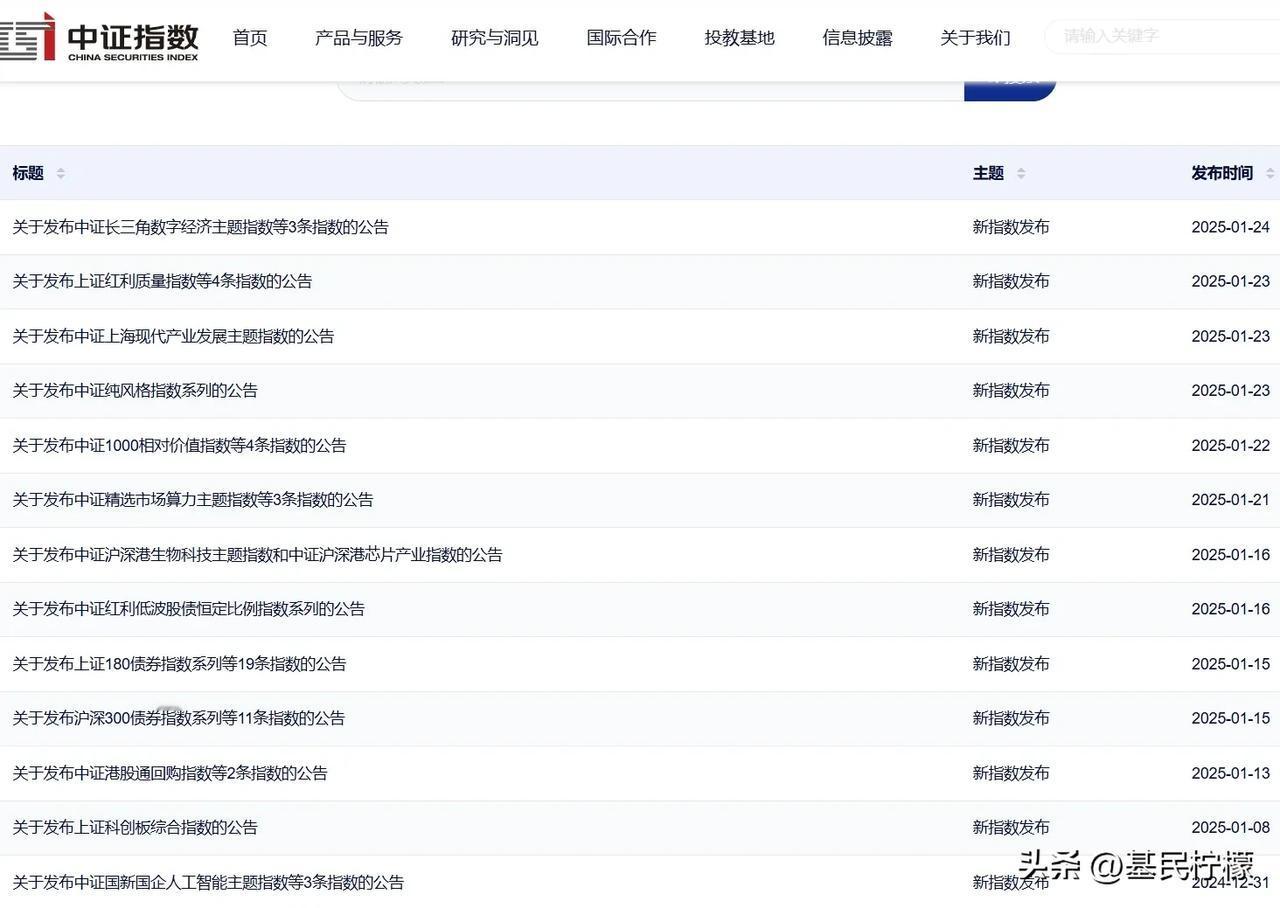Open the 信息披露 menu
The width and height of the screenshot is (1280, 908).
click(858, 38)
